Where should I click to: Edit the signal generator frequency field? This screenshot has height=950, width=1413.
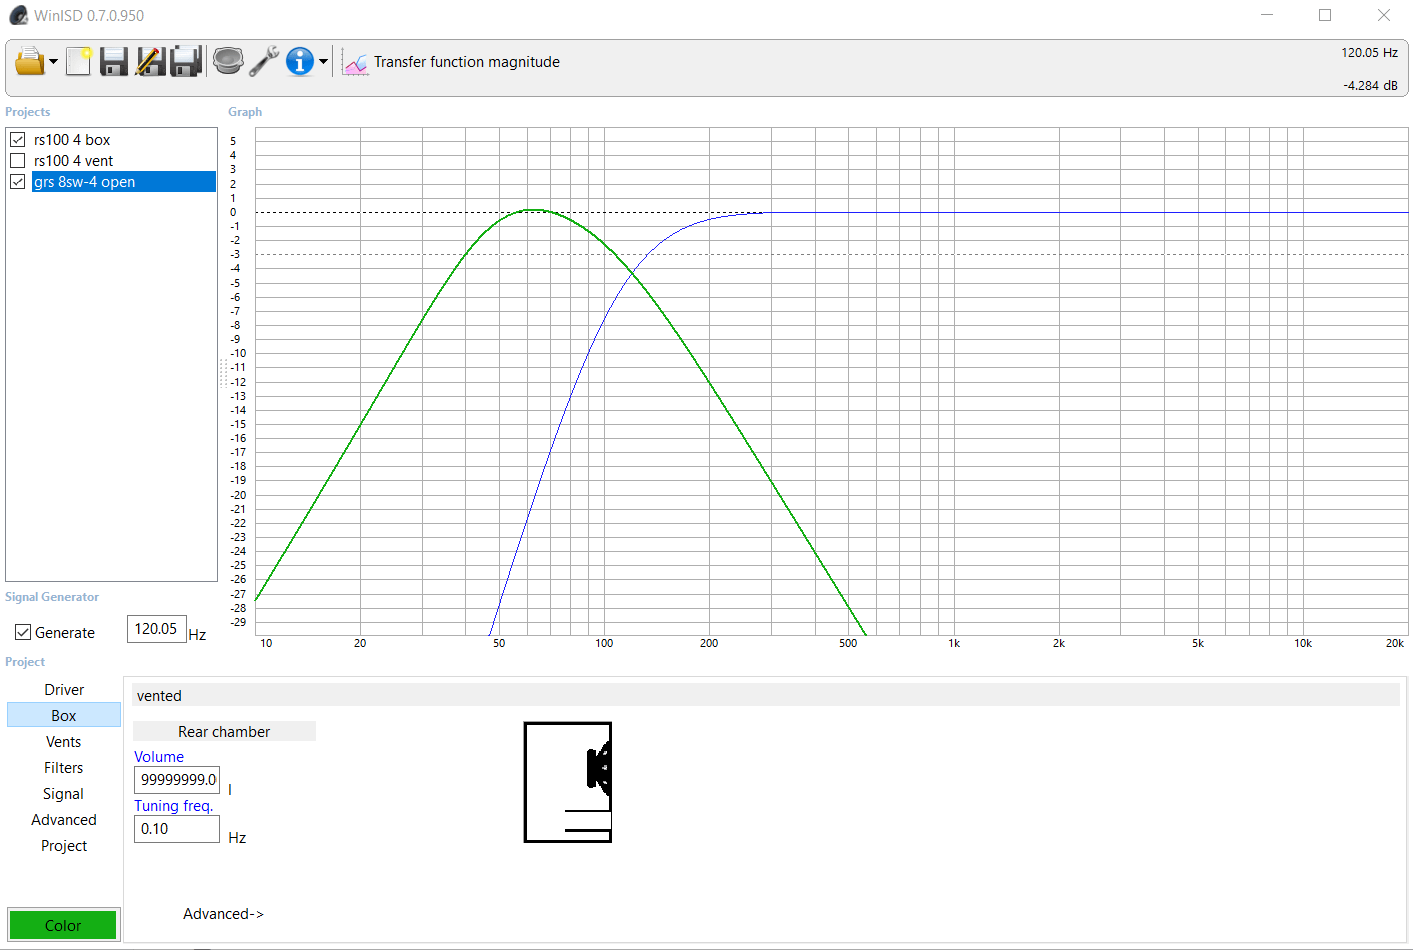(157, 629)
